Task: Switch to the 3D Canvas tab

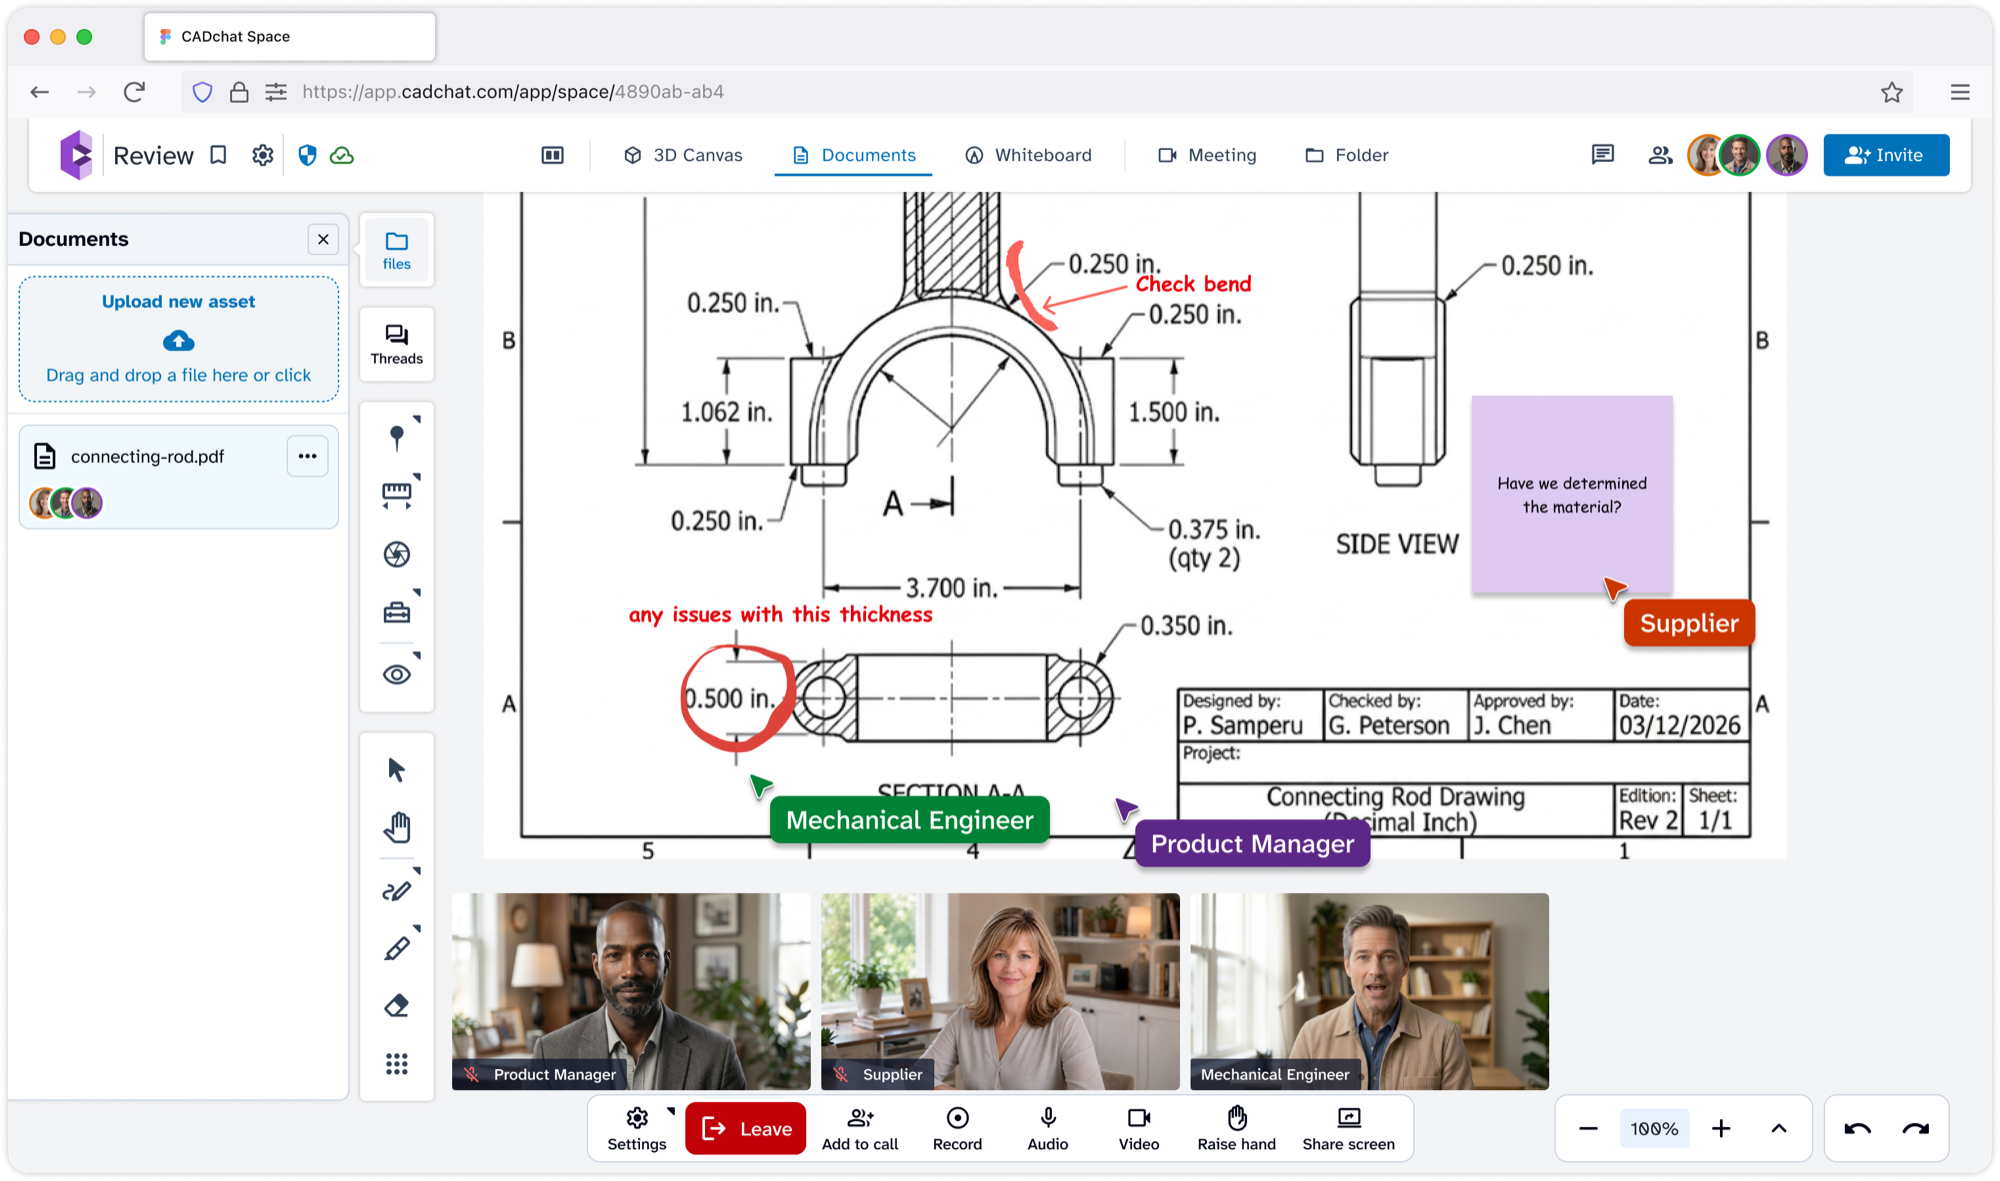Action: (x=683, y=155)
